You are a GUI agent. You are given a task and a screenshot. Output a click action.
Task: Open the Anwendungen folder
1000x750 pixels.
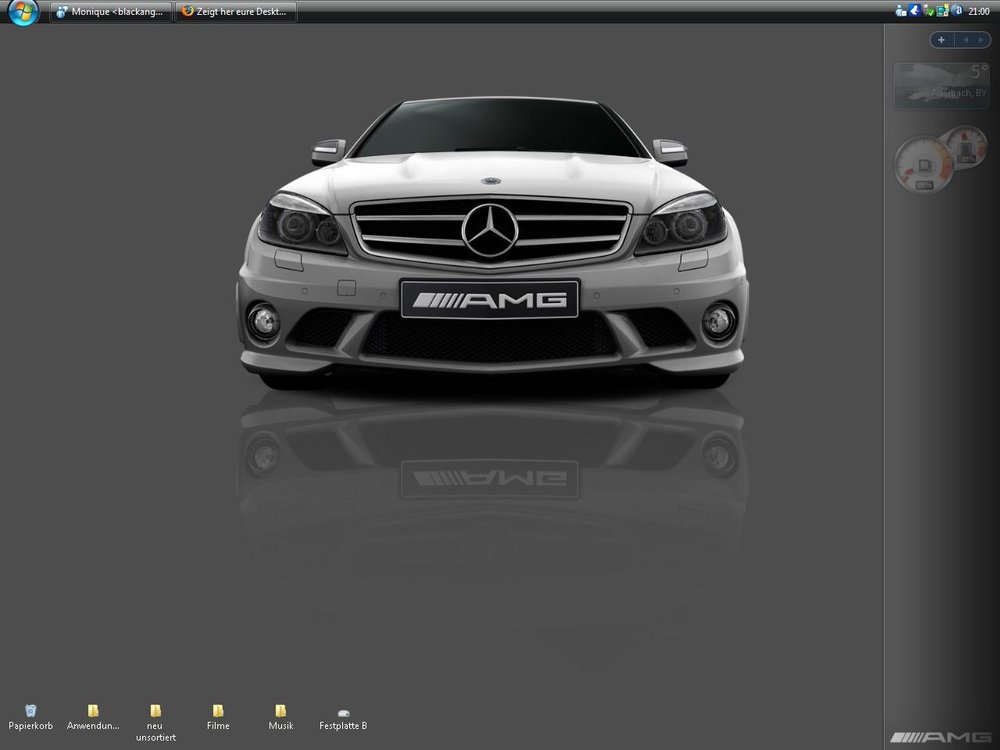[92, 712]
